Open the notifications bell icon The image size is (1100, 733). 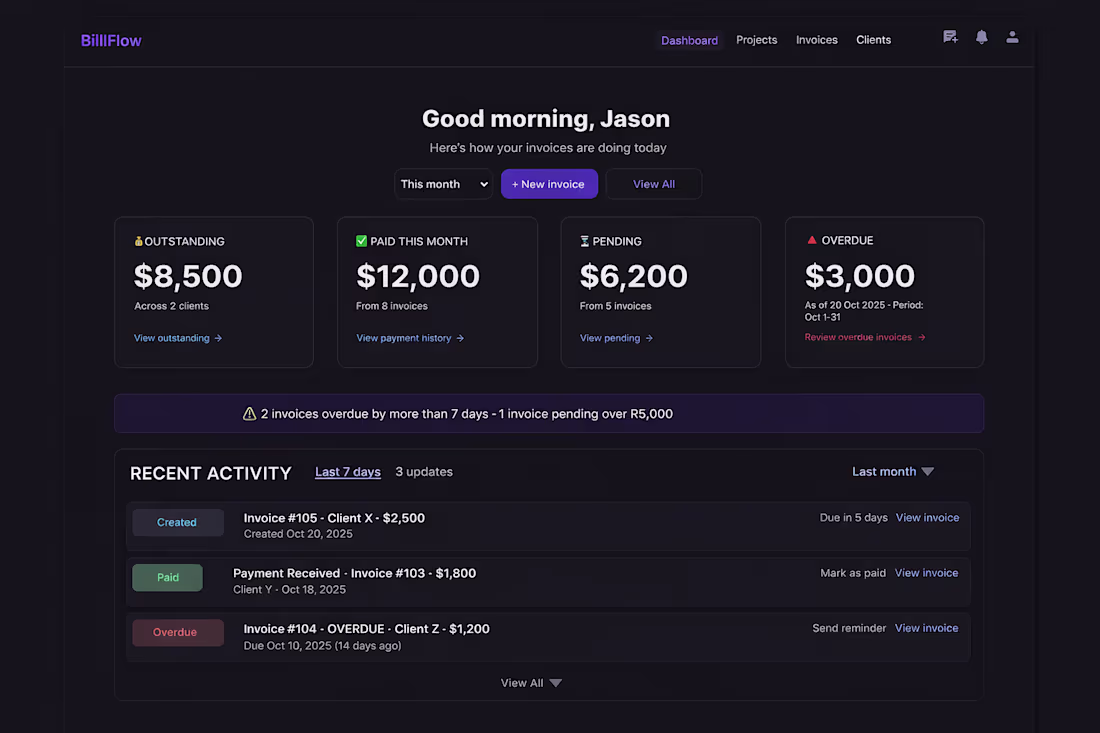pyautogui.click(x=981, y=37)
